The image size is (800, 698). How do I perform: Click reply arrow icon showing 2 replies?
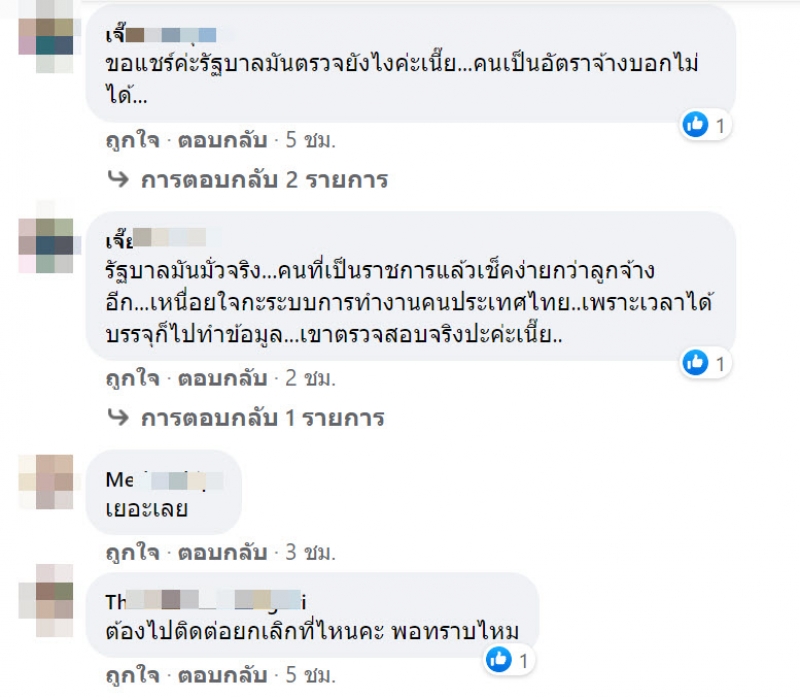[119, 180]
